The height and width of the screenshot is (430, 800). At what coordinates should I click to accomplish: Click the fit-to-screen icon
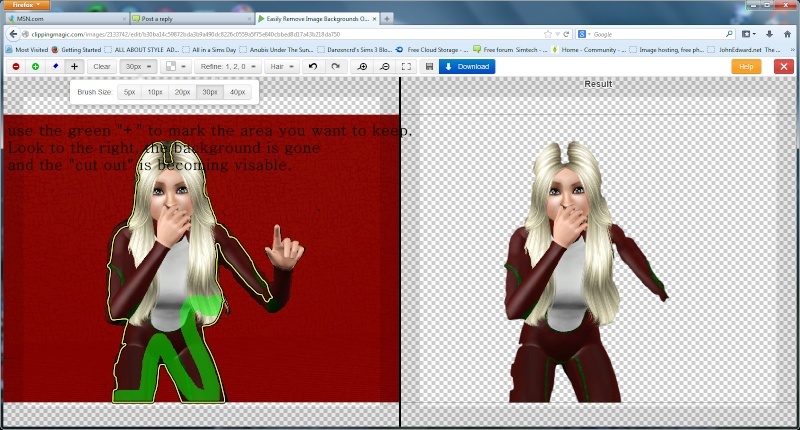[x=406, y=66]
